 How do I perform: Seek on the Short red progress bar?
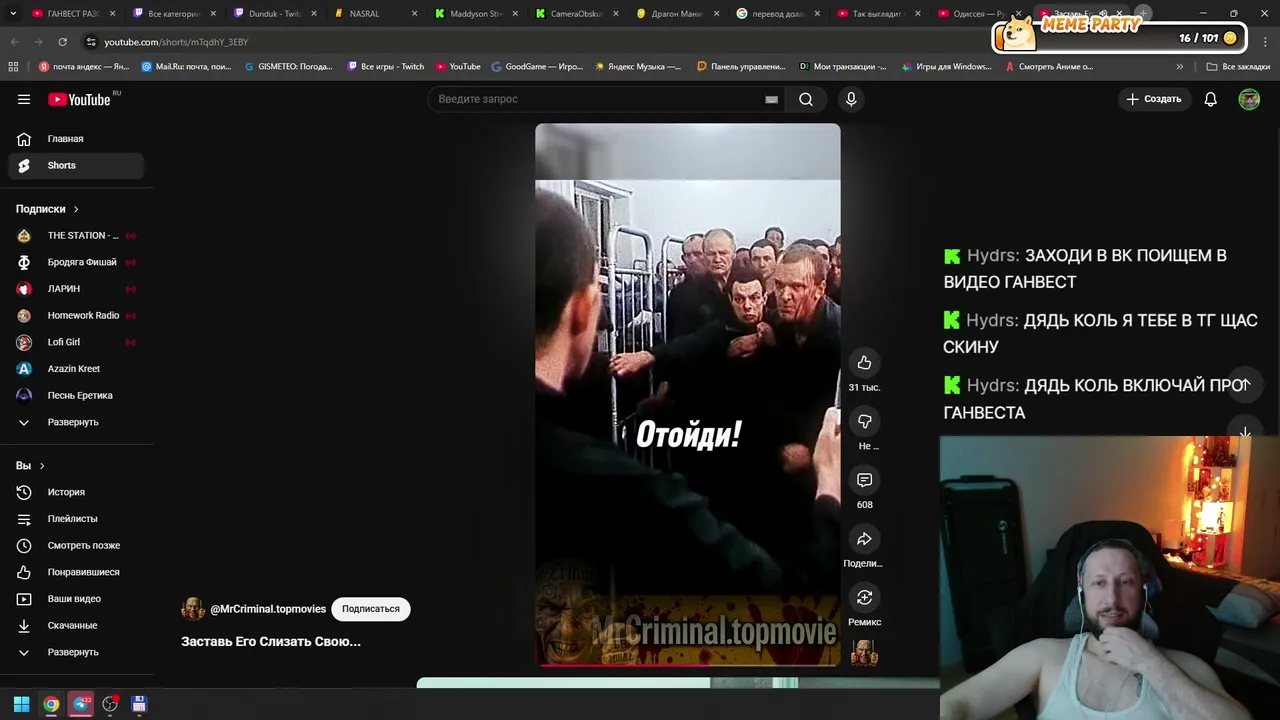click(687, 664)
